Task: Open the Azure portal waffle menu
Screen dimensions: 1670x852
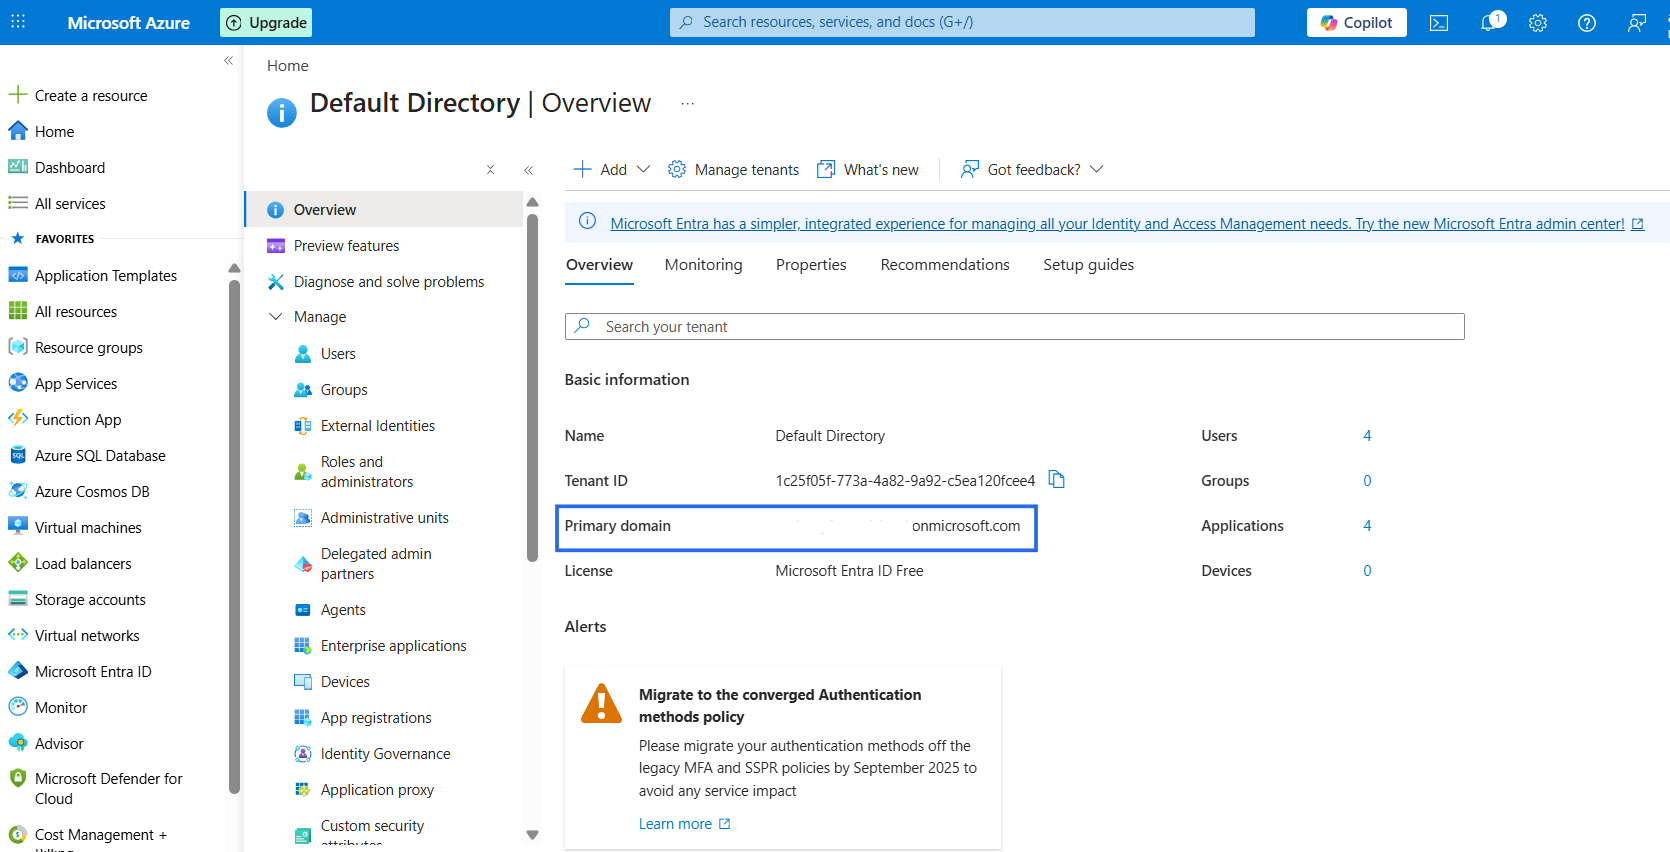Action: (x=18, y=22)
